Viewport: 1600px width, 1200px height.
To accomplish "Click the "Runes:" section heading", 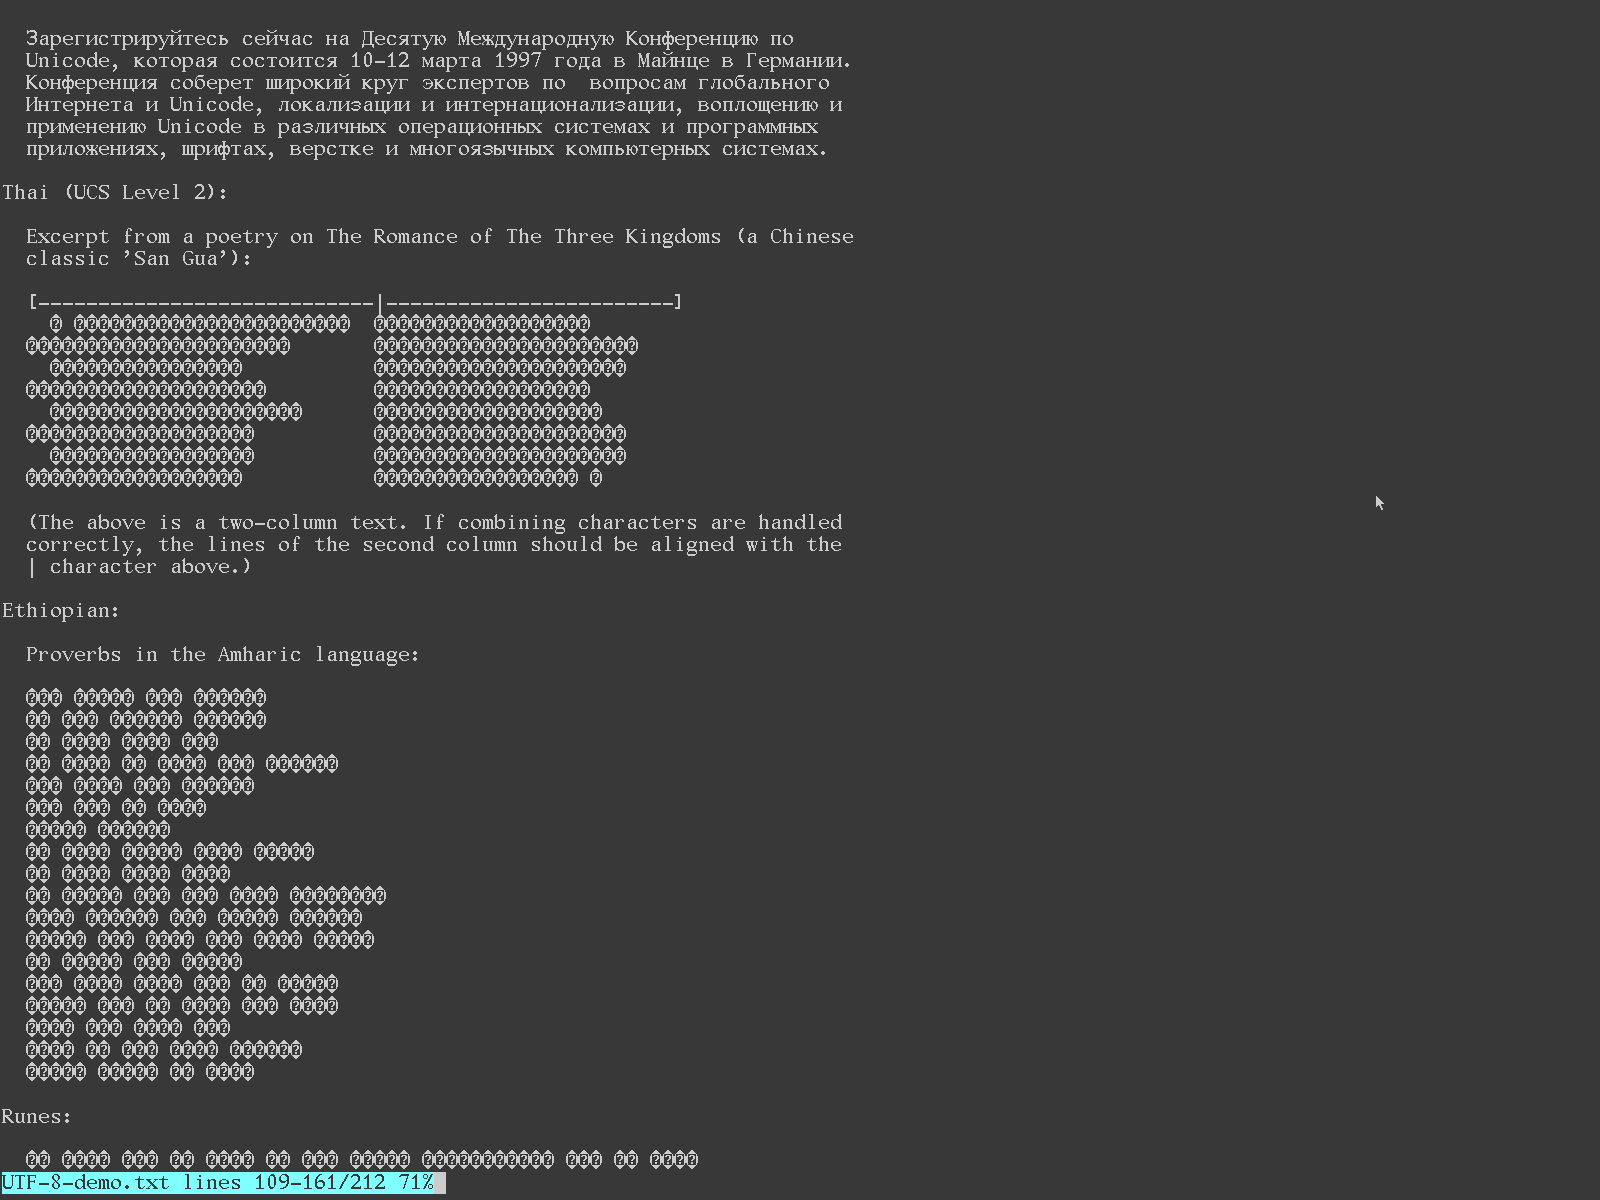I will click(x=37, y=1116).
